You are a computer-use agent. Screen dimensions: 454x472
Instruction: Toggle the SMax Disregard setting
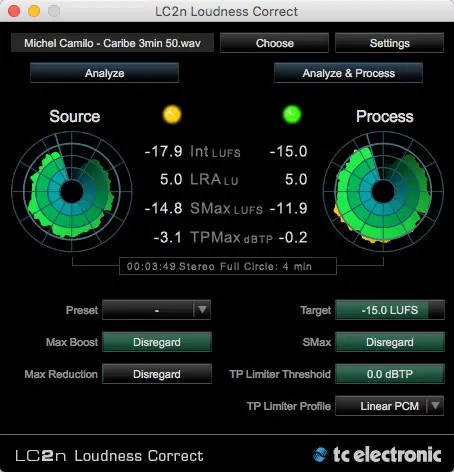pos(390,342)
